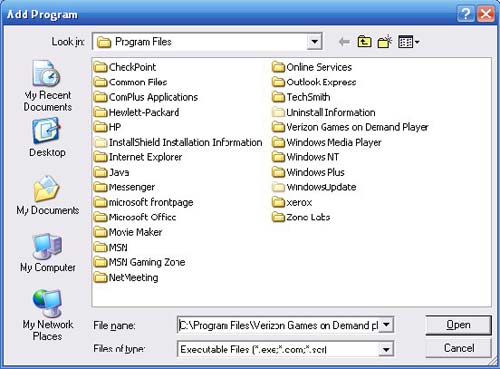
Task: Select Windows NT folder name
Action: click(313, 157)
